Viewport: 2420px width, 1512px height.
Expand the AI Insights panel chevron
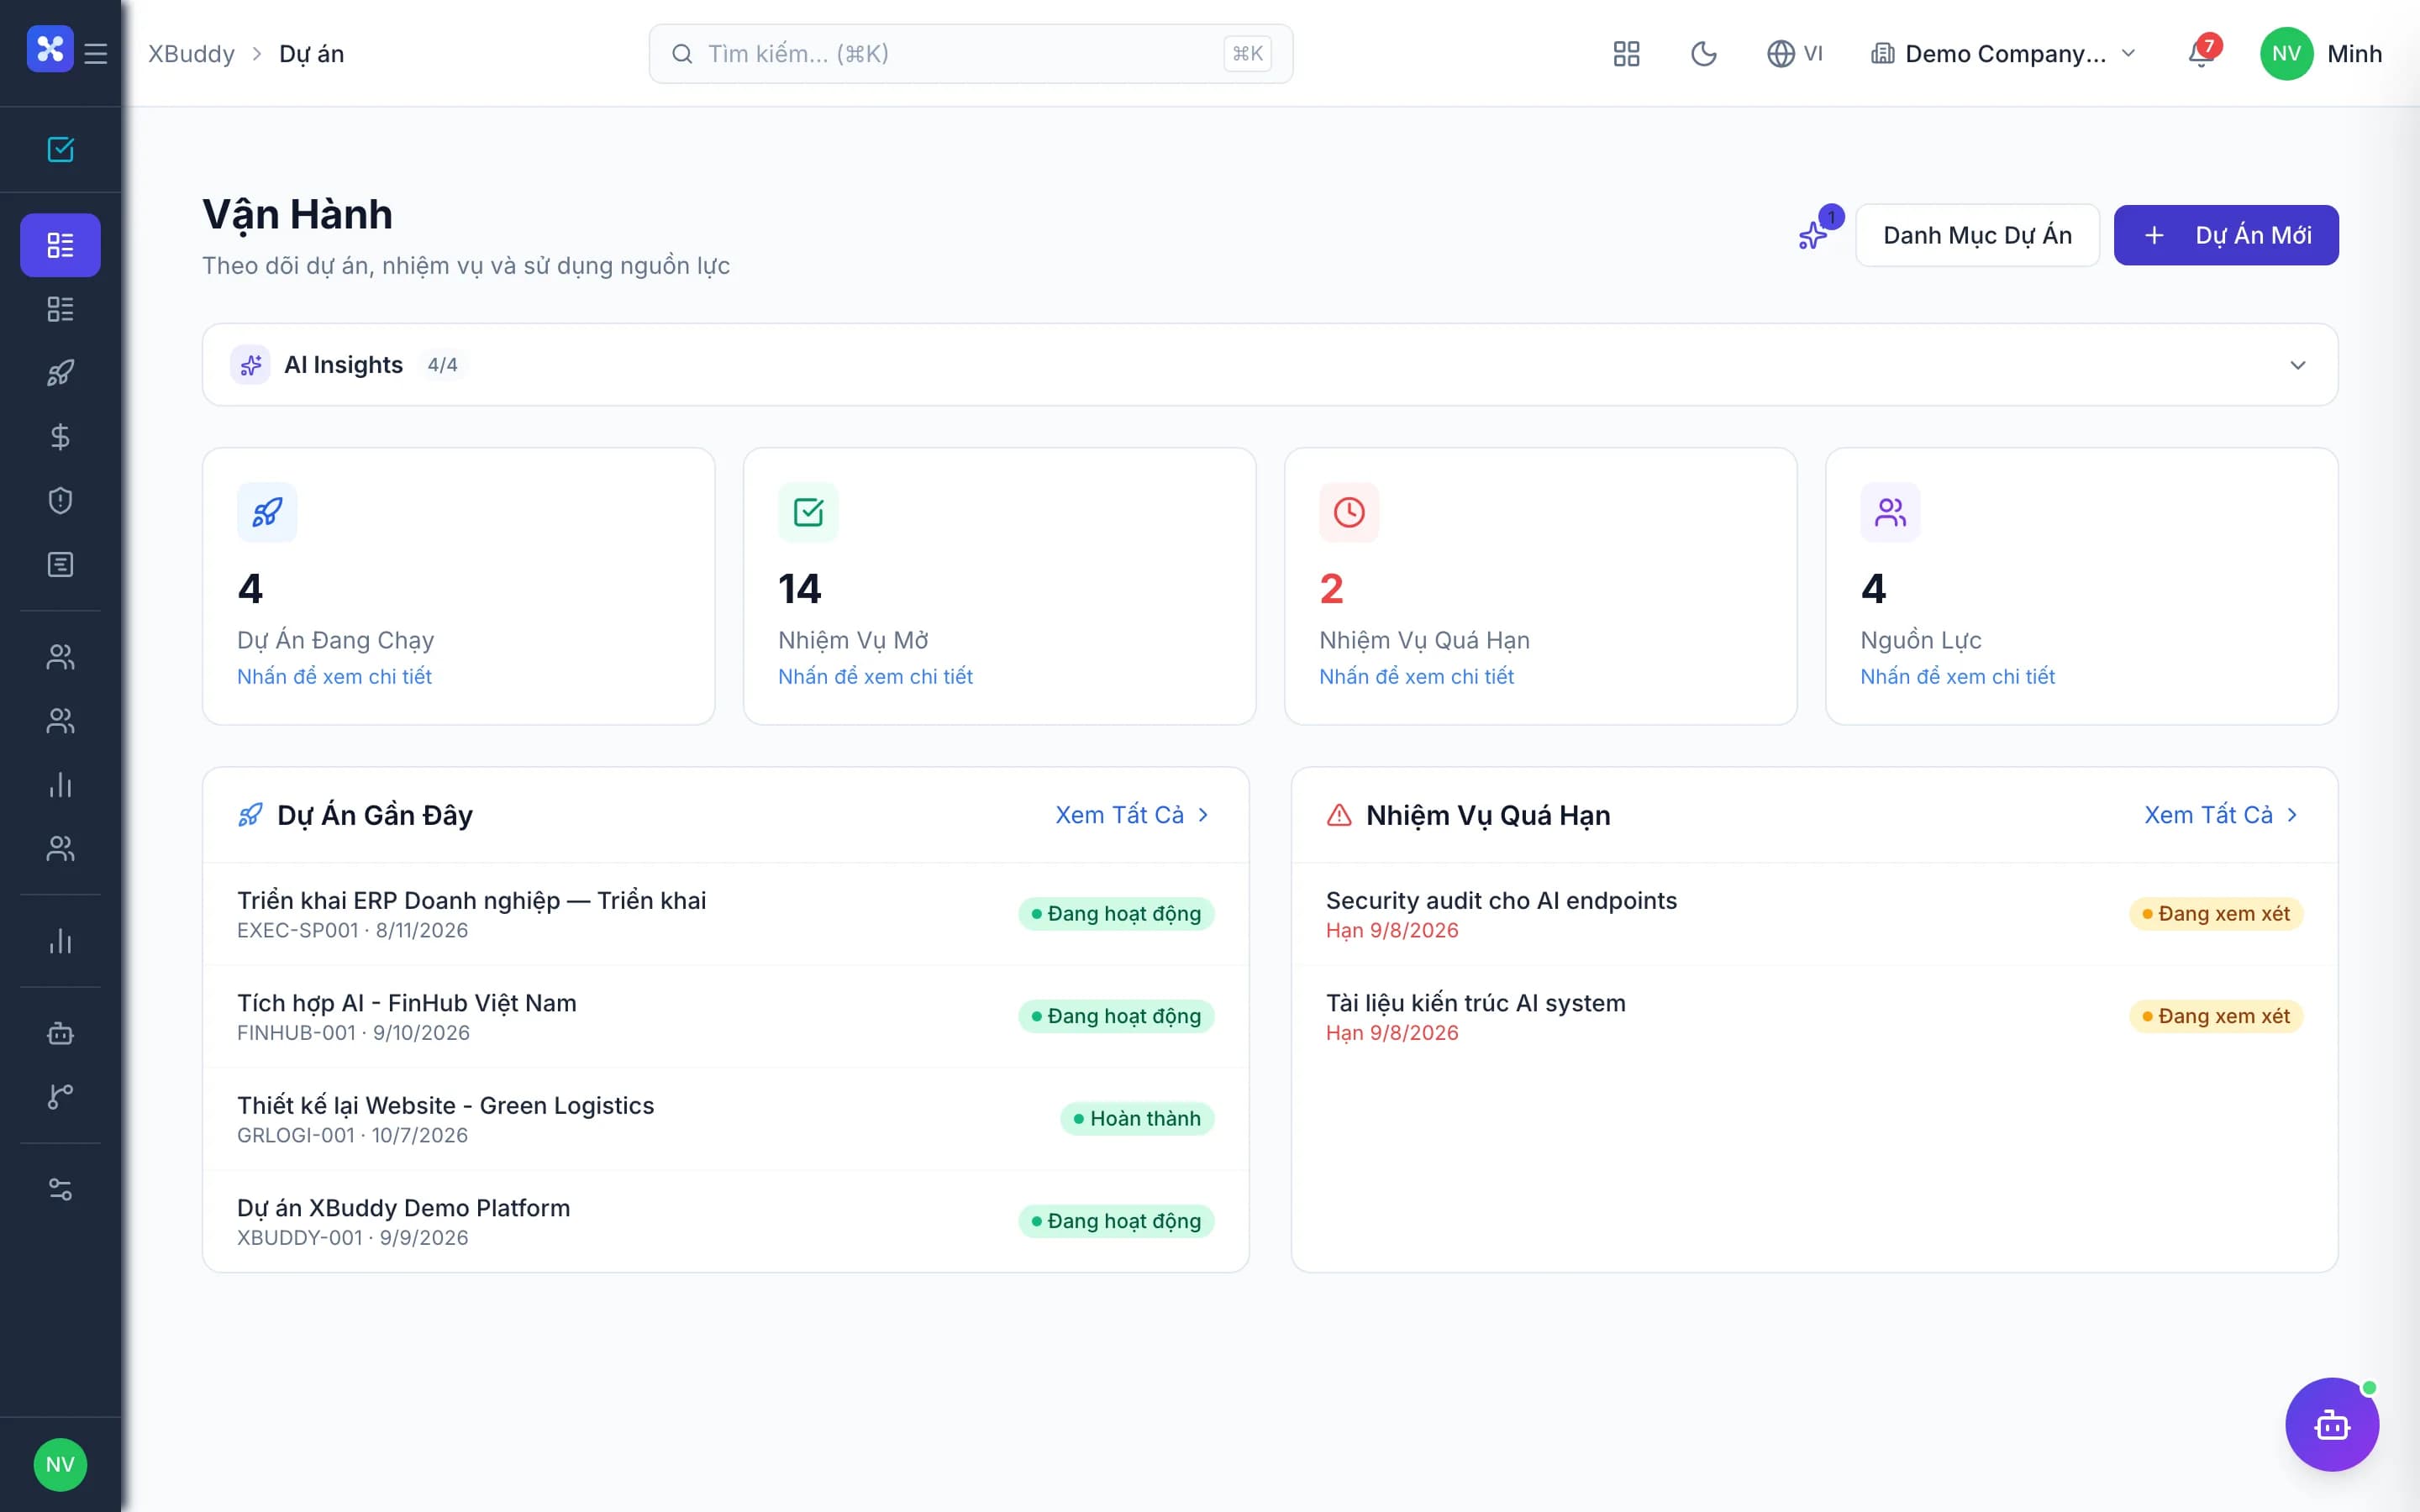2298,365
